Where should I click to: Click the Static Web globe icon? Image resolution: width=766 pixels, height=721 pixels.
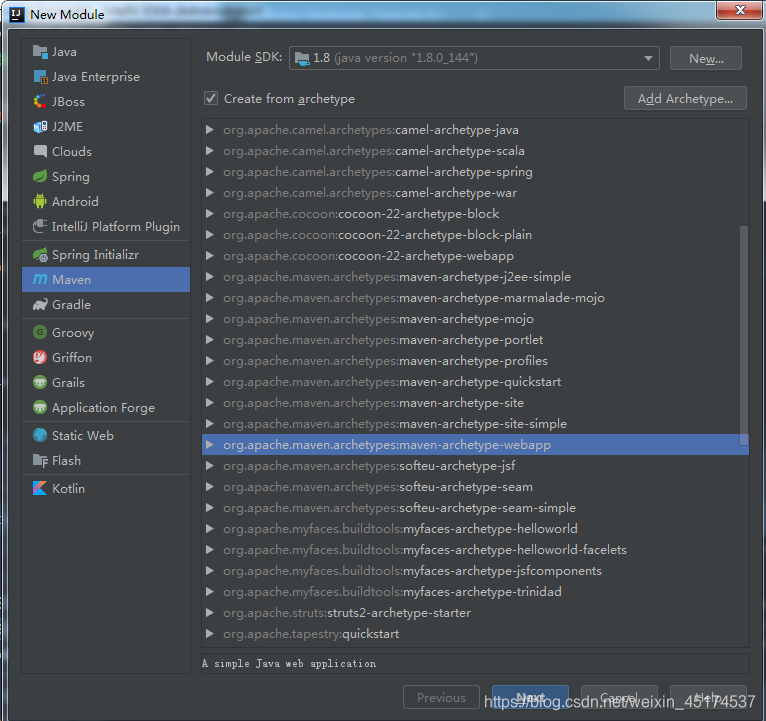click(x=40, y=435)
